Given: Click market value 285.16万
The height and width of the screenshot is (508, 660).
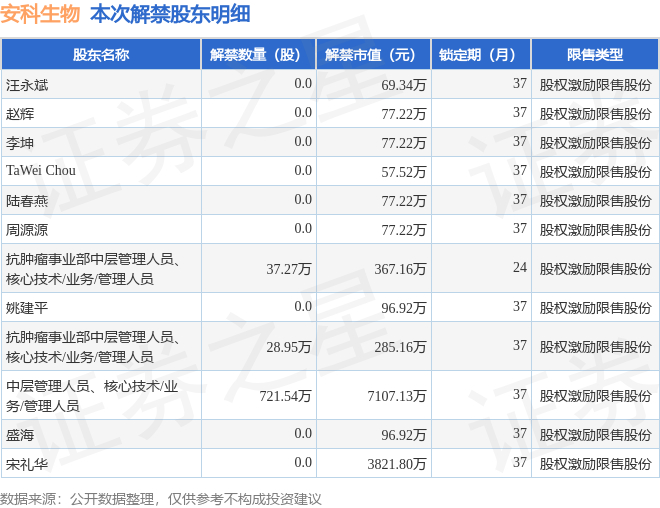Looking at the screenshot, I should [x=400, y=347].
